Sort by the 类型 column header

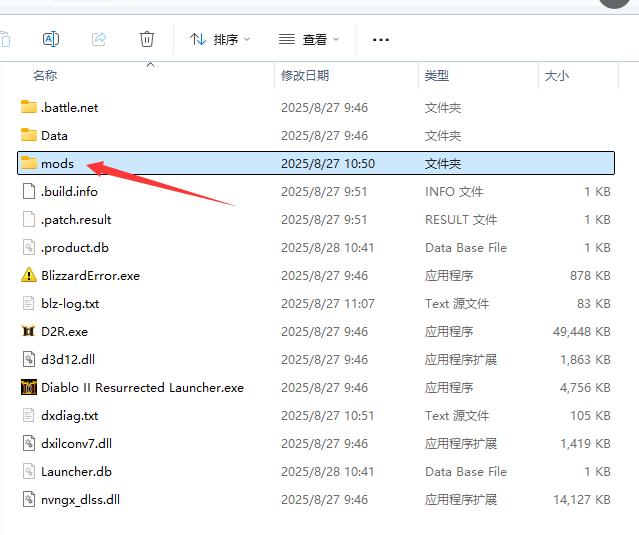click(x=437, y=76)
